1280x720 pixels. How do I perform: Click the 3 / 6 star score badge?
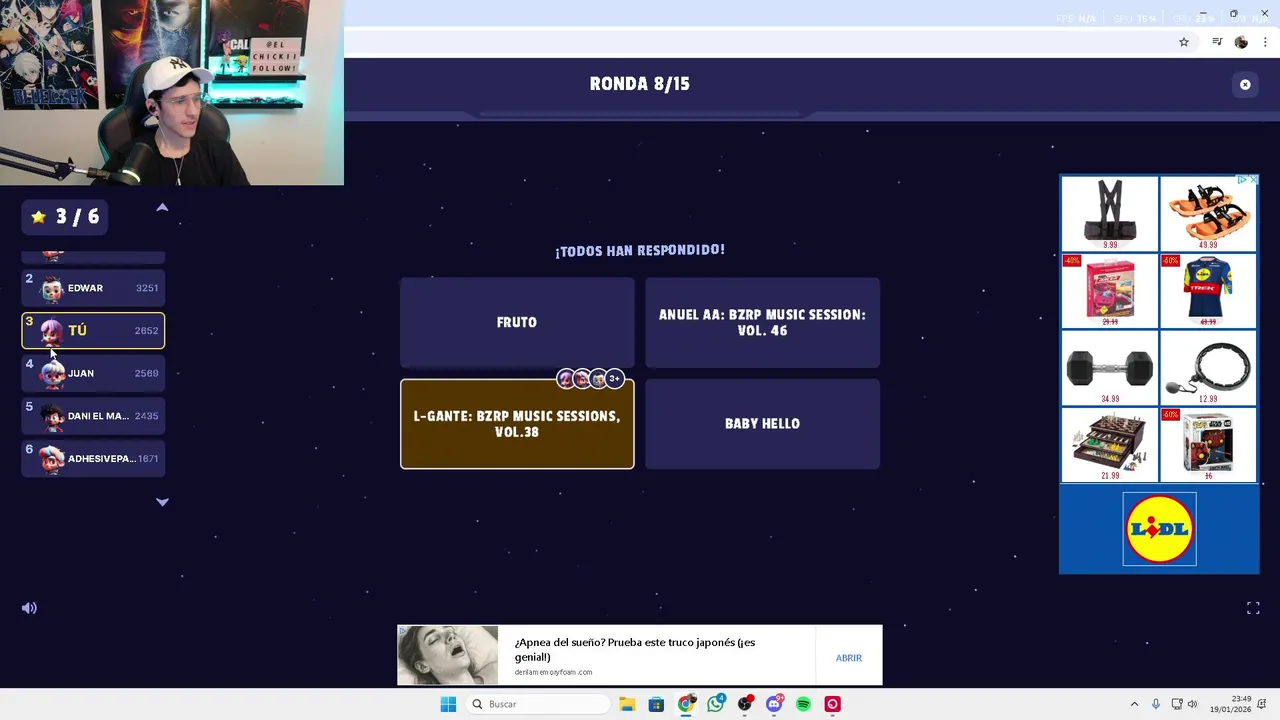(65, 217)
